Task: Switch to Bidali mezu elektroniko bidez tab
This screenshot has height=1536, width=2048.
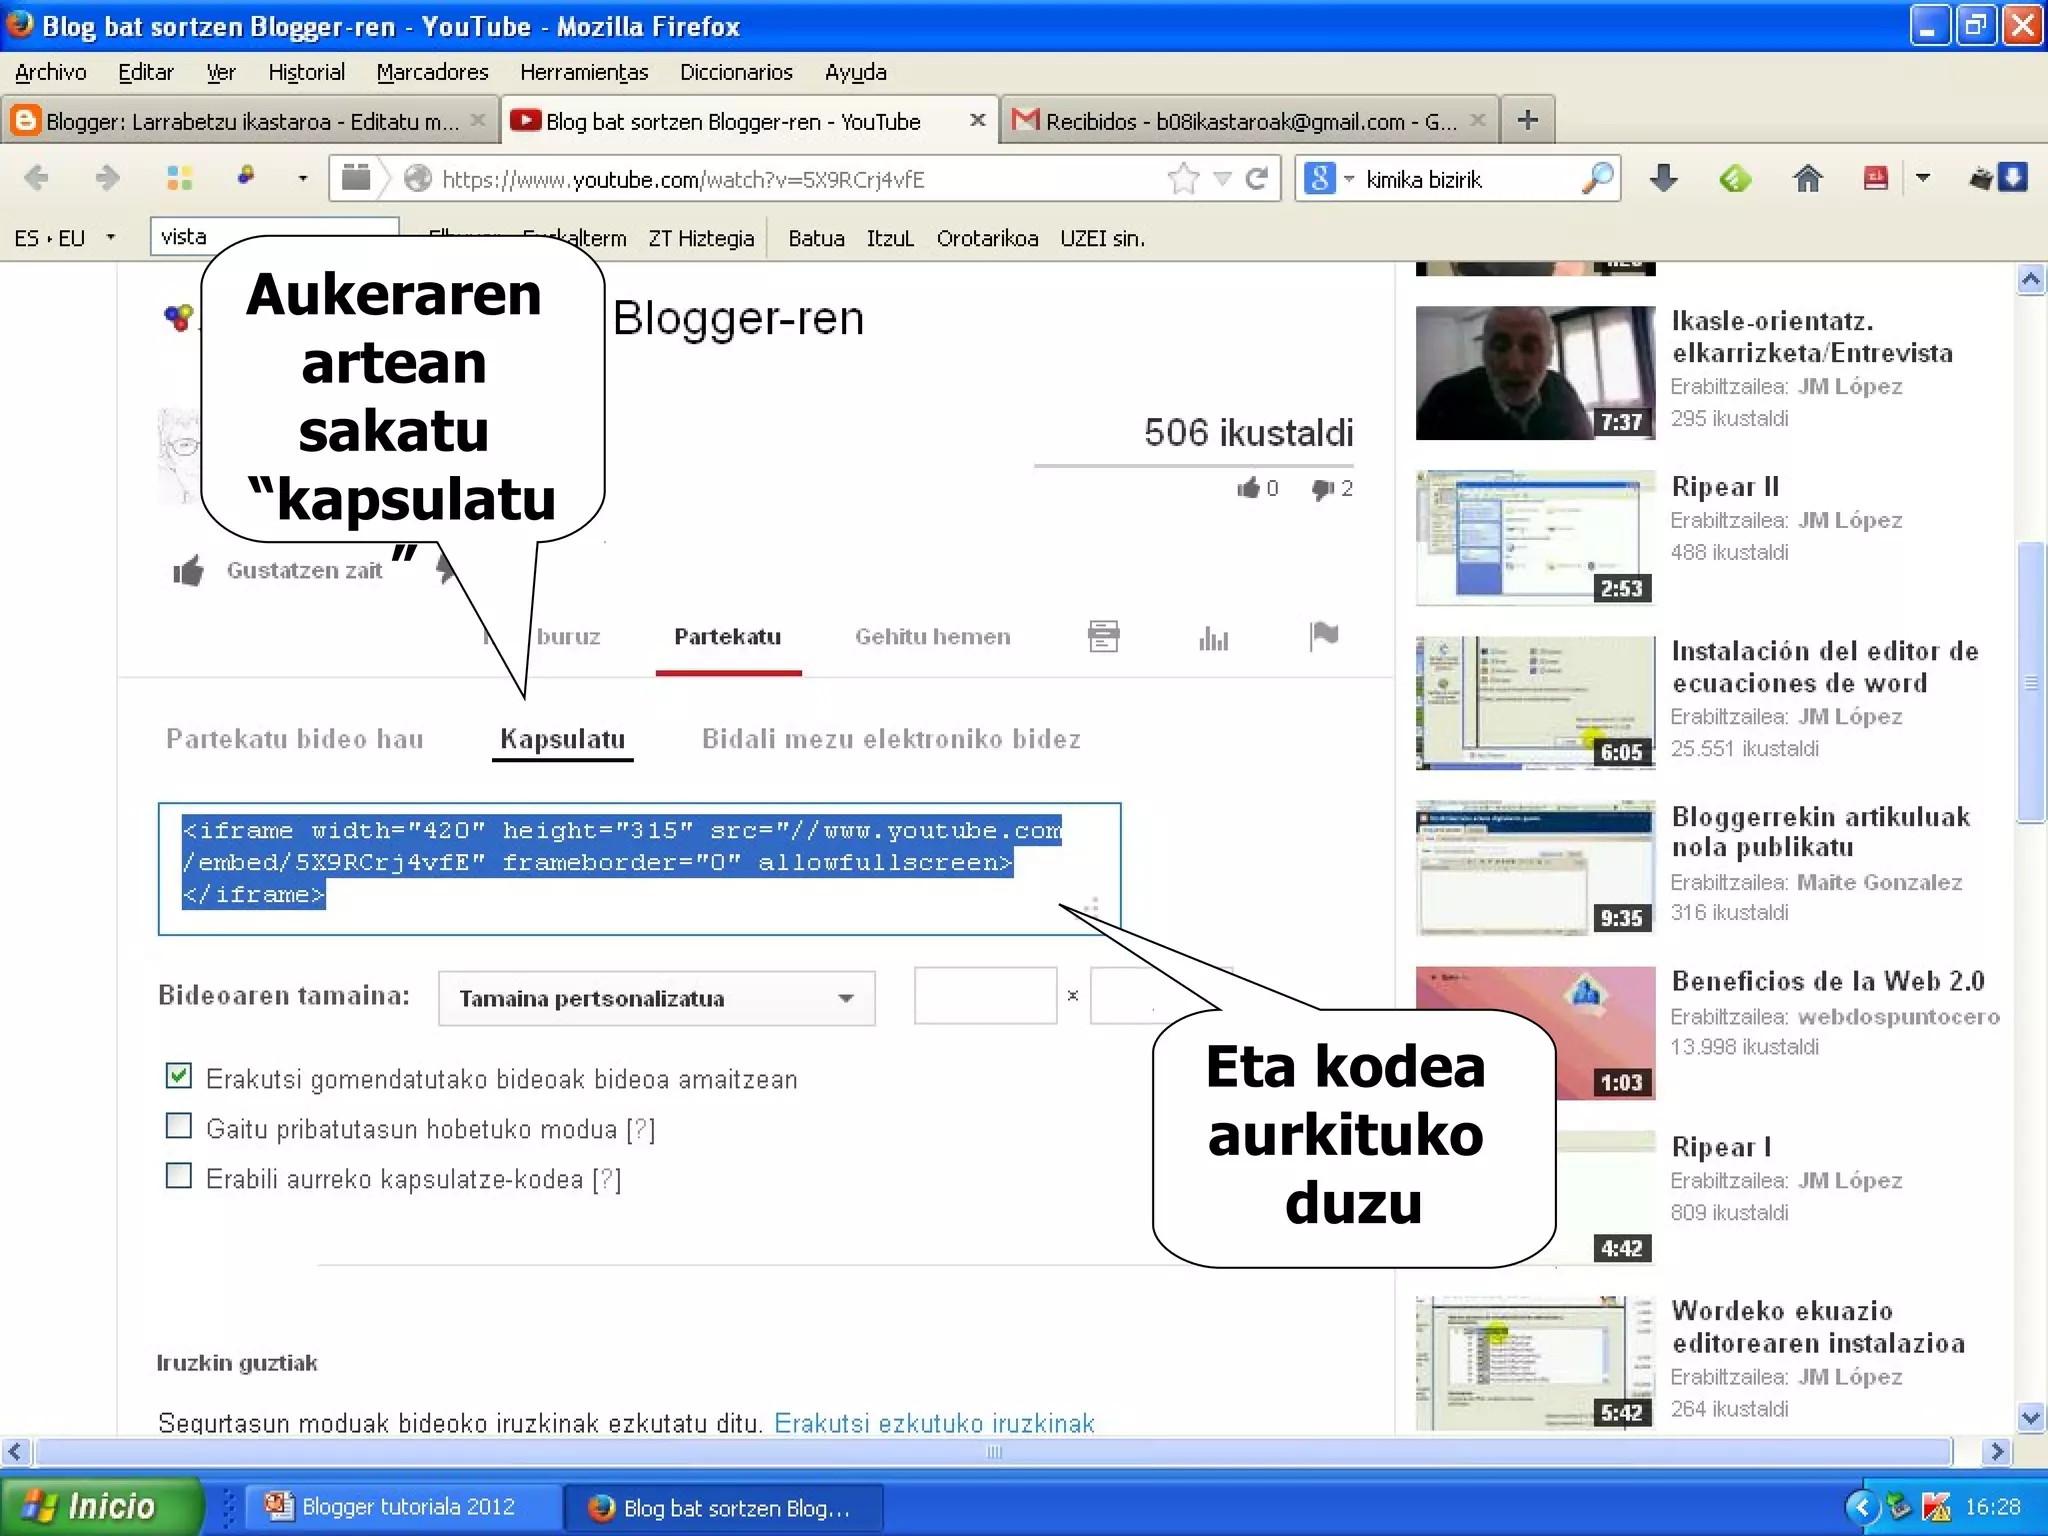Action: [891, 739]
